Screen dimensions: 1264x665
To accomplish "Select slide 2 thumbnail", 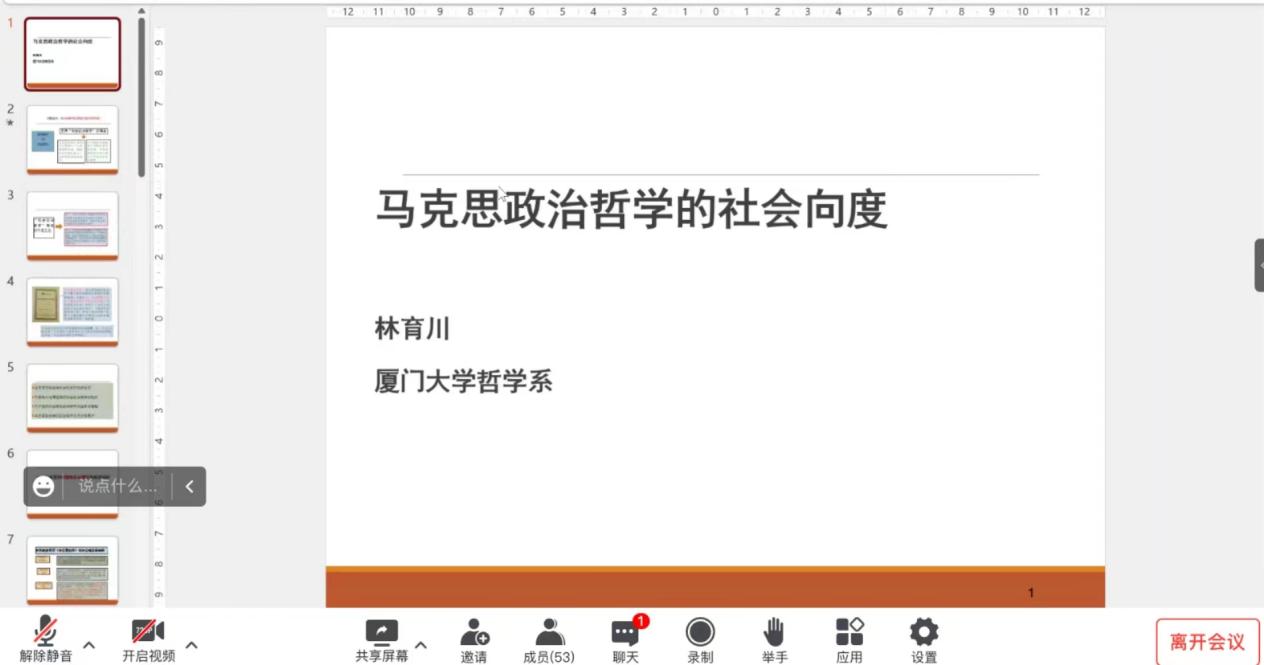I will click(x=72, y=140).
